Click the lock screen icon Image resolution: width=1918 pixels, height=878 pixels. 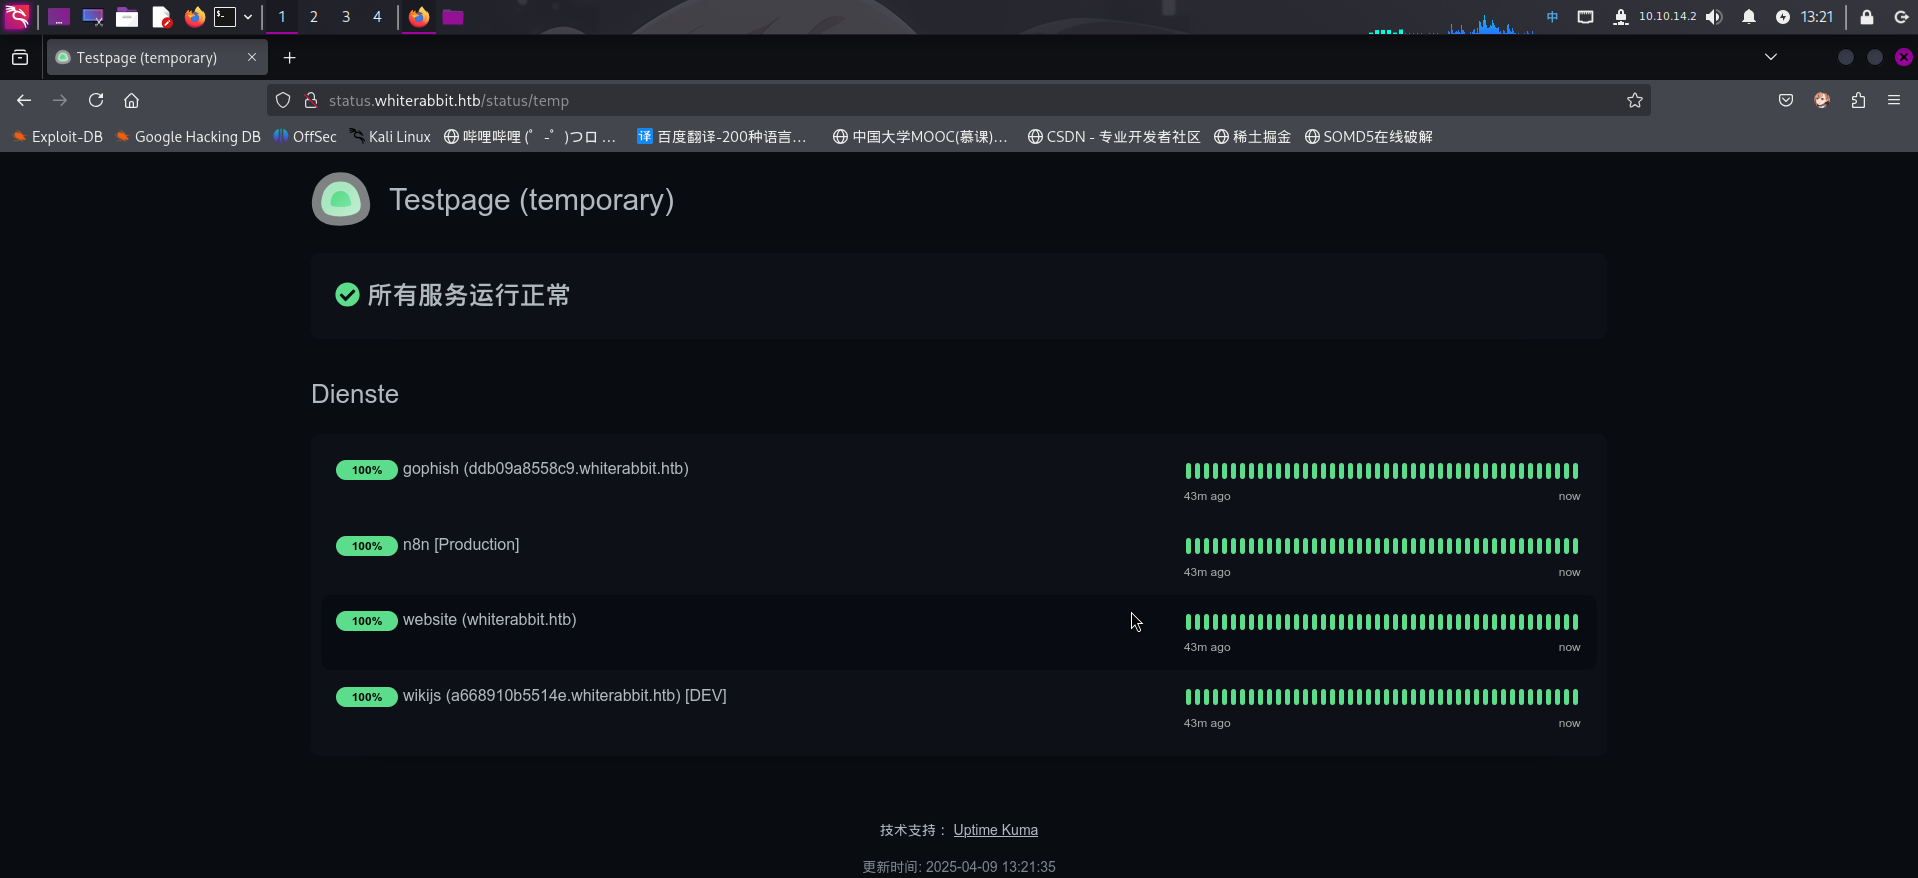pyautogui.click(x=1866, y=17)
